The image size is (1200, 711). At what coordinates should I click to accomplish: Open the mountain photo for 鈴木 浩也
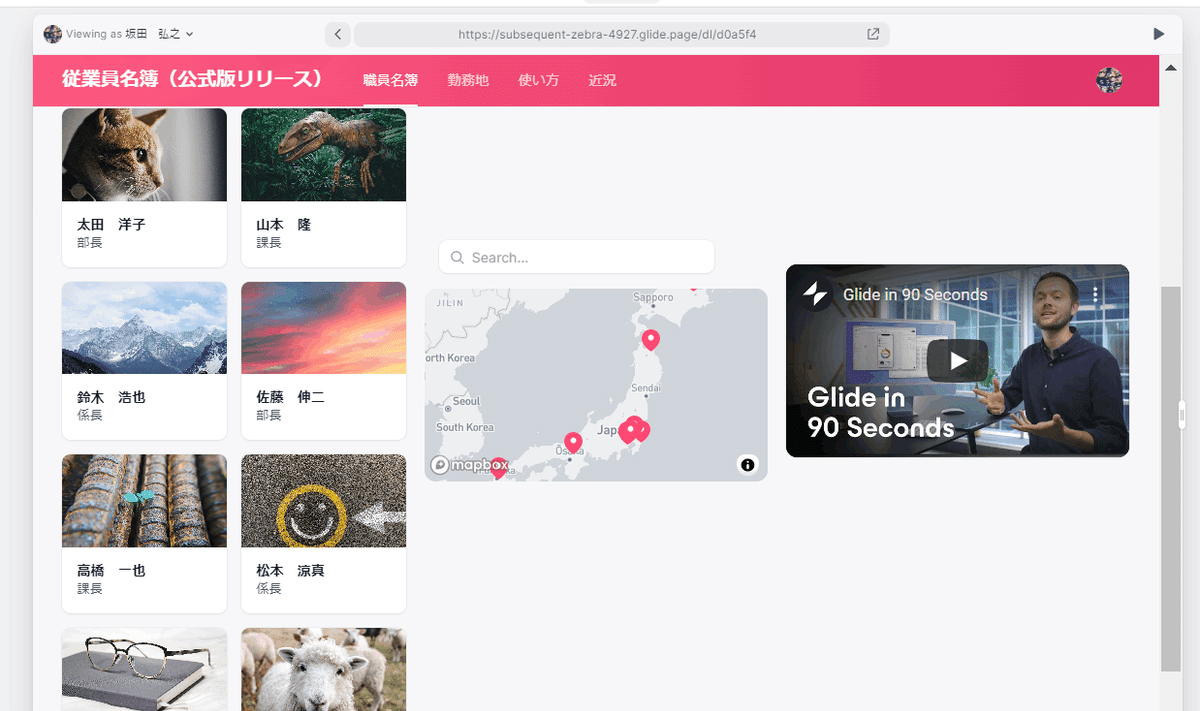click(x=144, y=328)
